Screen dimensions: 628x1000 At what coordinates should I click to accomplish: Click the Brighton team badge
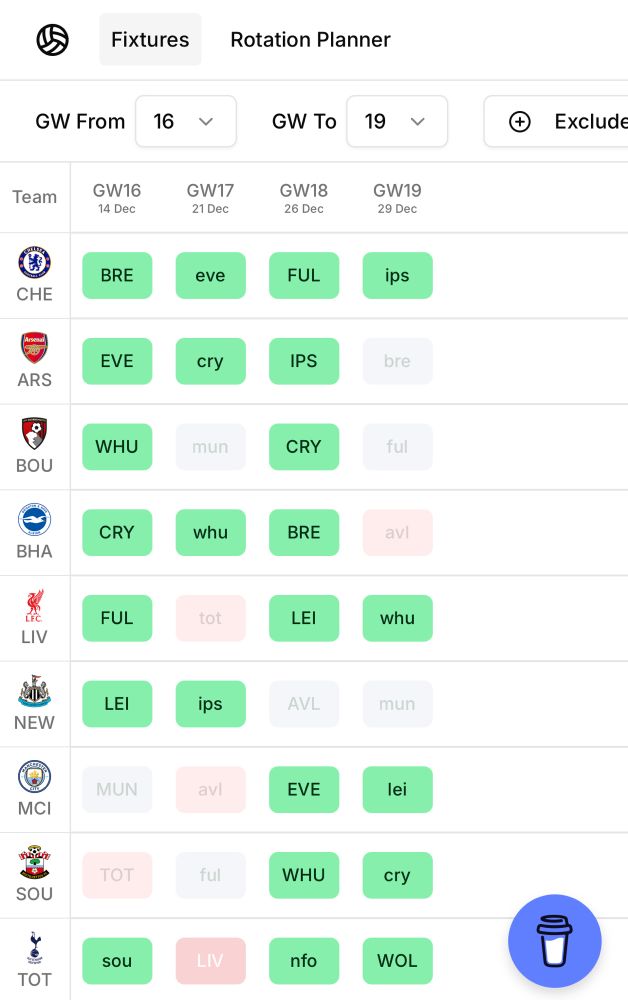click(34, 519)
